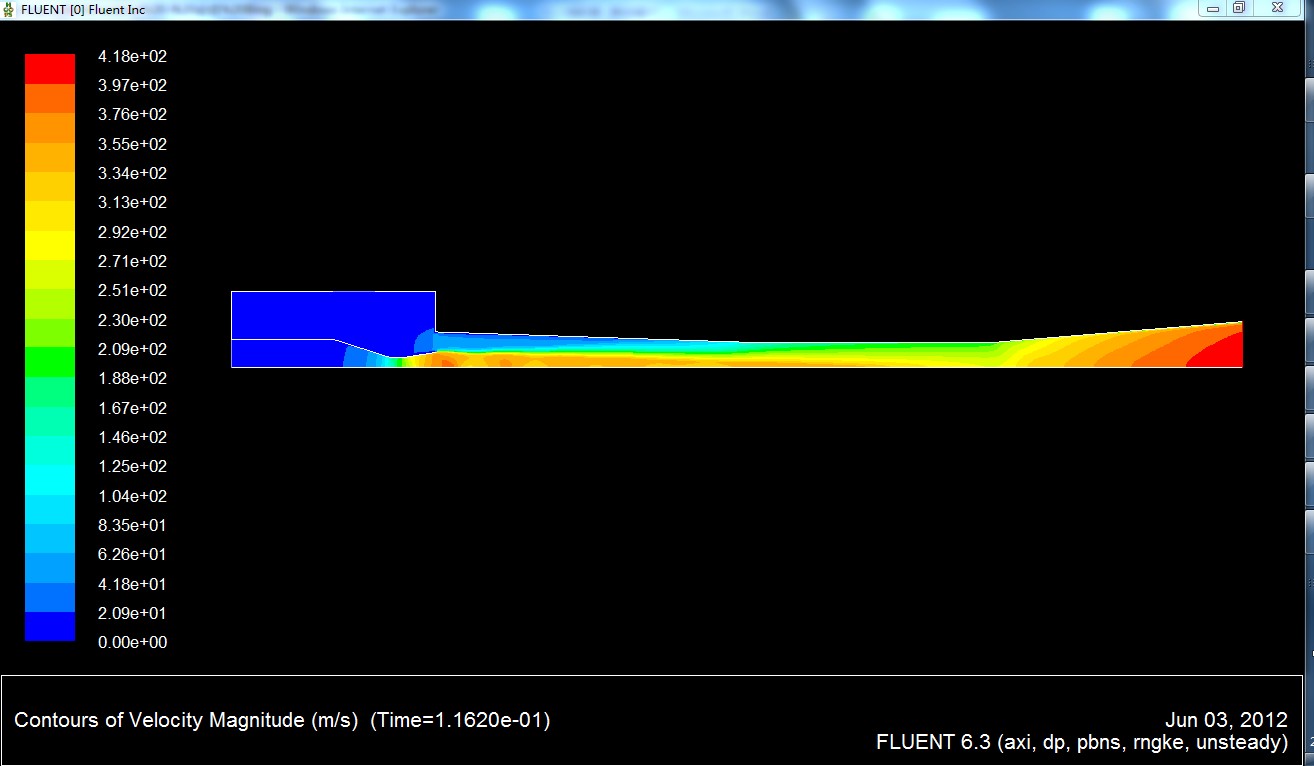Viewport: 1314px width, 766px height.
Task: Click the 3.97e+02 legend value label
Action: coord(132,85)
